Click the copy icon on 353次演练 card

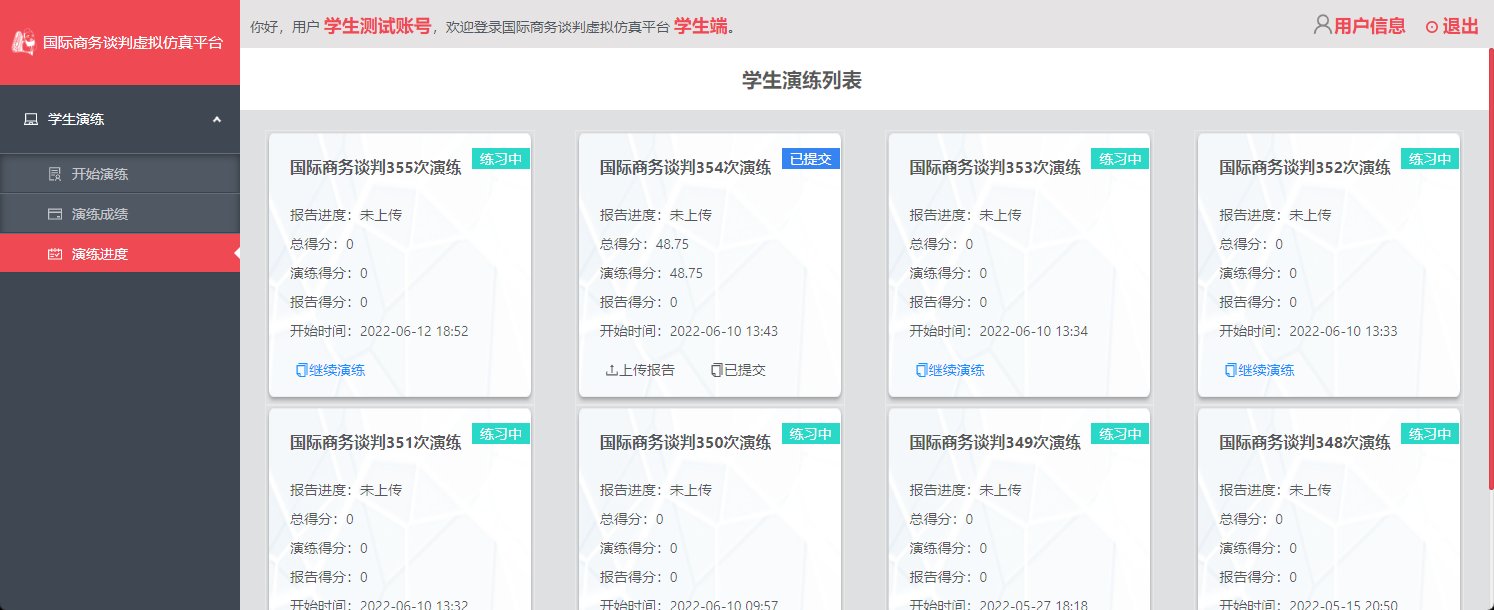click(922, 370)
